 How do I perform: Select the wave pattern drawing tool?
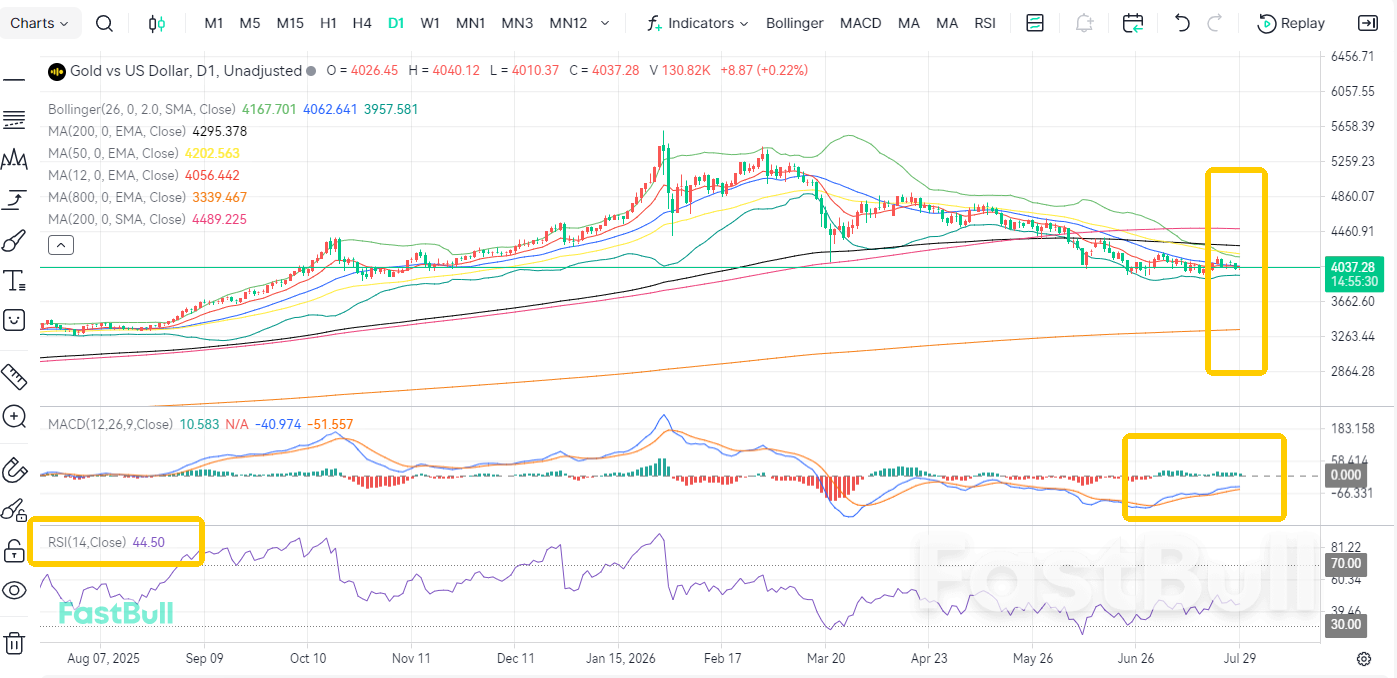[14, 160]
